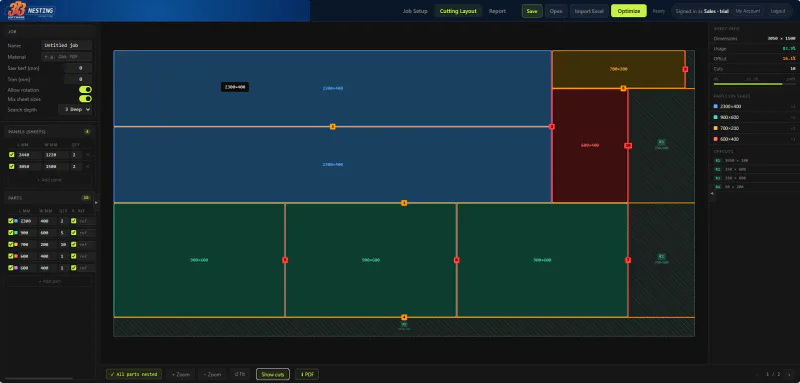The height and width of the screenshot is (383, 800).
Task: Uncheck the 3050 × 1500 panel checkbox
Action: click(12, 166)
